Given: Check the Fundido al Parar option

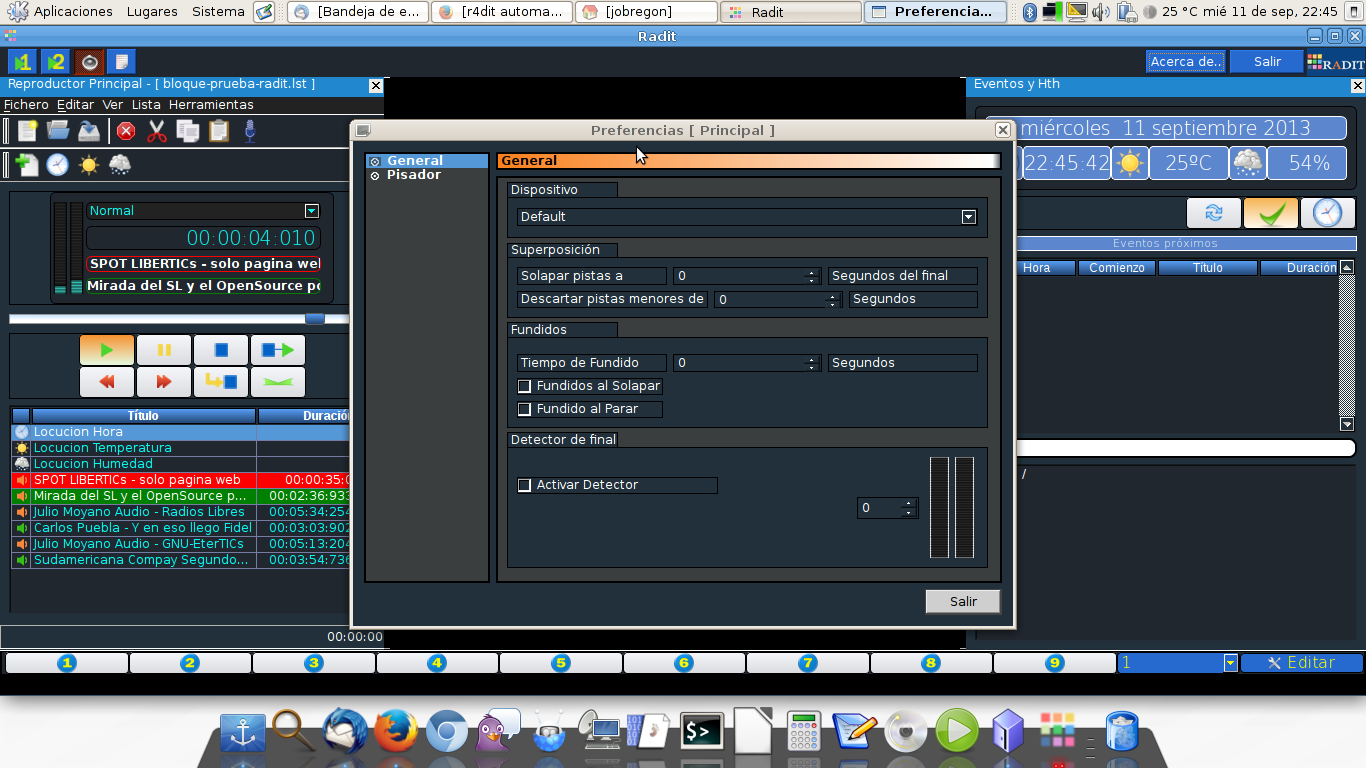Looking at the screenshot, I should pyautogui.click(x=524, y=408).
